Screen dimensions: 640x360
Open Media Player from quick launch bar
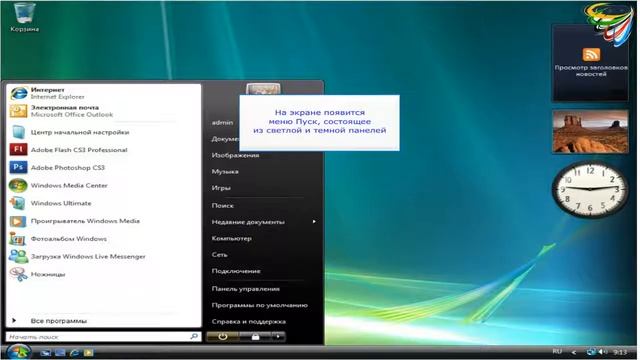(x=89, y=353)
